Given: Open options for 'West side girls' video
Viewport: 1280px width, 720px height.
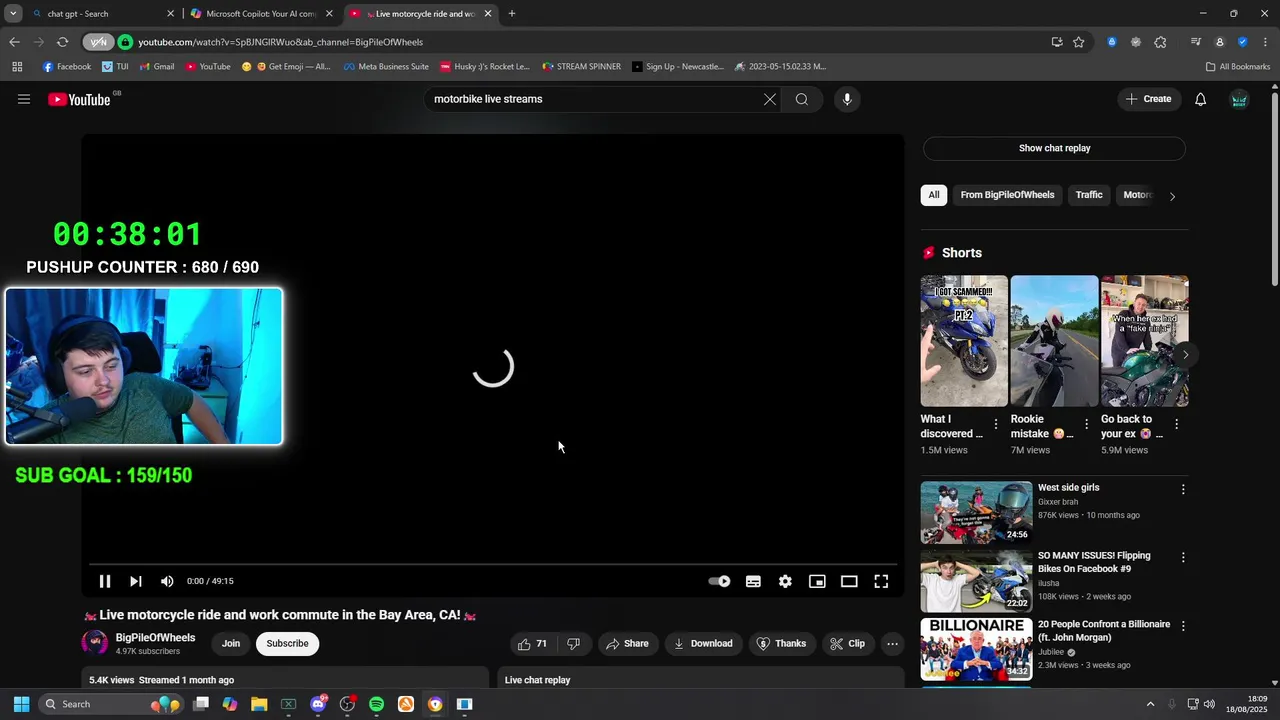Looking at the screenshot, I should 1183,490.
